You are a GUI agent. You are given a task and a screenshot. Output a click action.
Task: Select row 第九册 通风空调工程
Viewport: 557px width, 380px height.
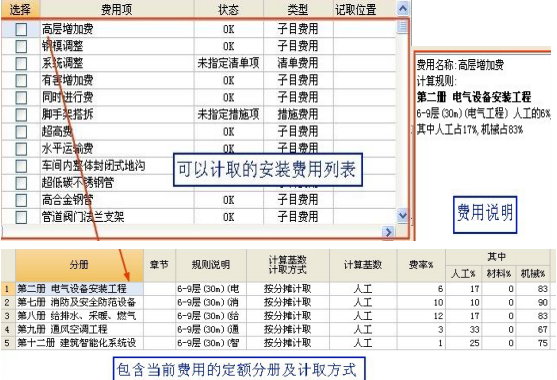(x=79, y=329)
